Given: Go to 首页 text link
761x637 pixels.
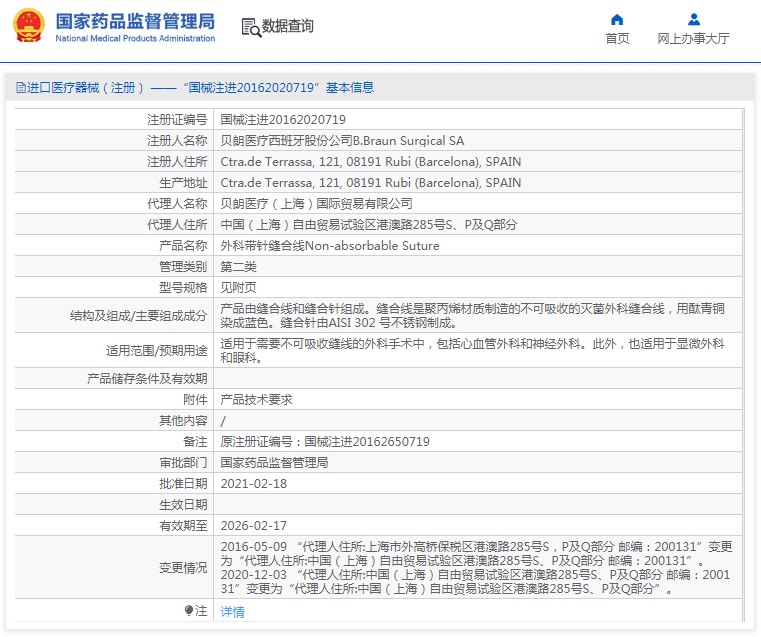Looking at the screenshot, I should (x=617, y=39).
